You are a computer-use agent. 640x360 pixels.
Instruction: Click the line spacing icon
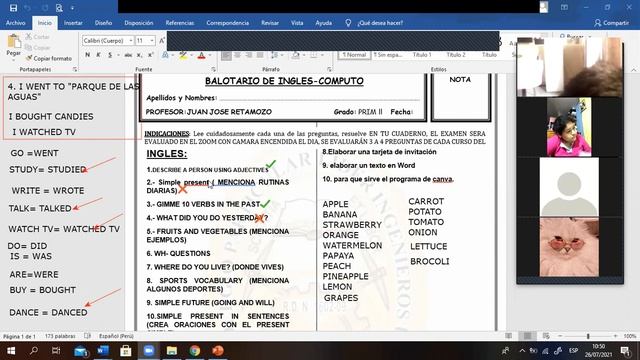pos(275,55)
